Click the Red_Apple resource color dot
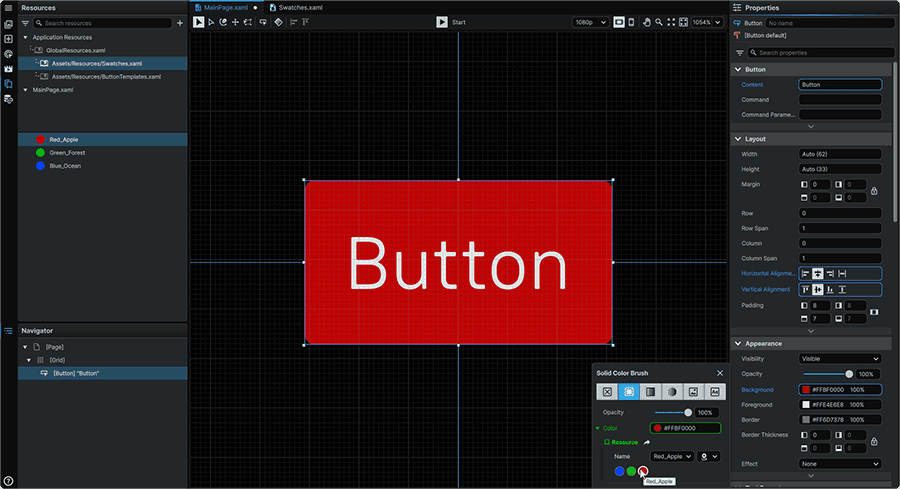The image size is (900, 489). pos(40,139)
